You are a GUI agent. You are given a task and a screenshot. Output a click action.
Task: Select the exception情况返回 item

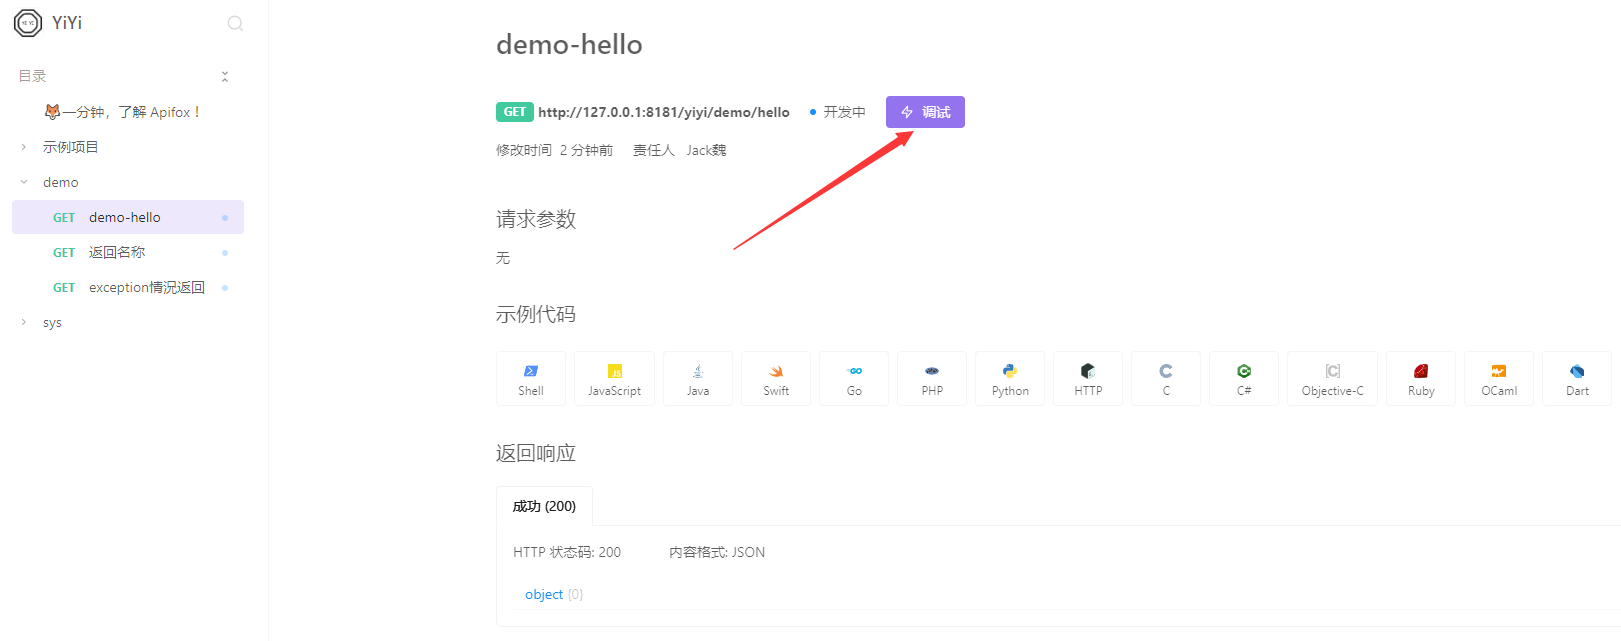pyautogui.click(x=128, y=287)
